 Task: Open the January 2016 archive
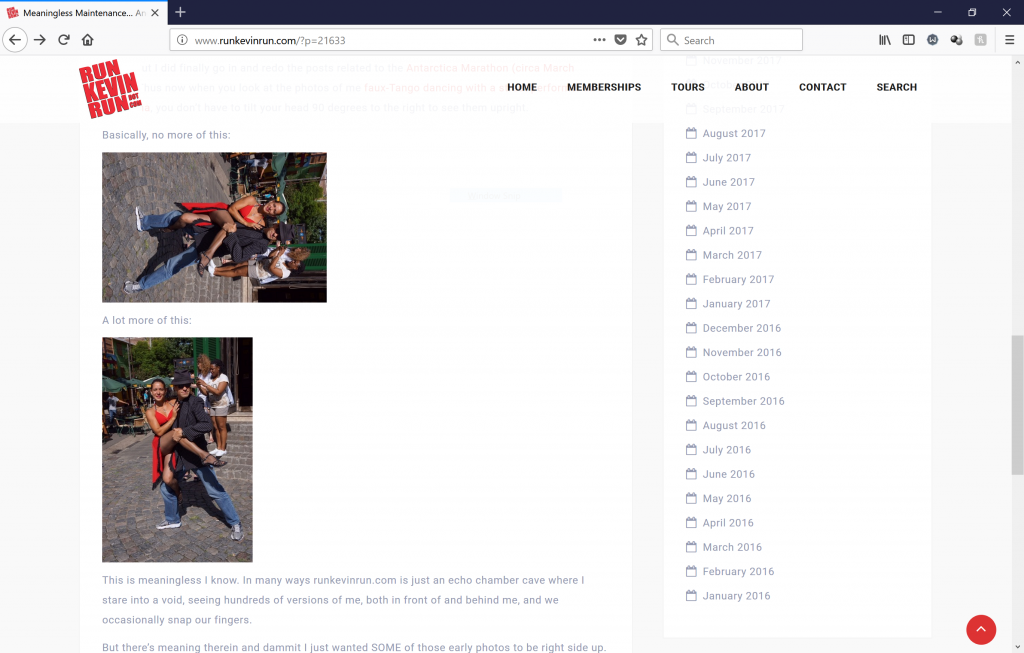(736, 596)
